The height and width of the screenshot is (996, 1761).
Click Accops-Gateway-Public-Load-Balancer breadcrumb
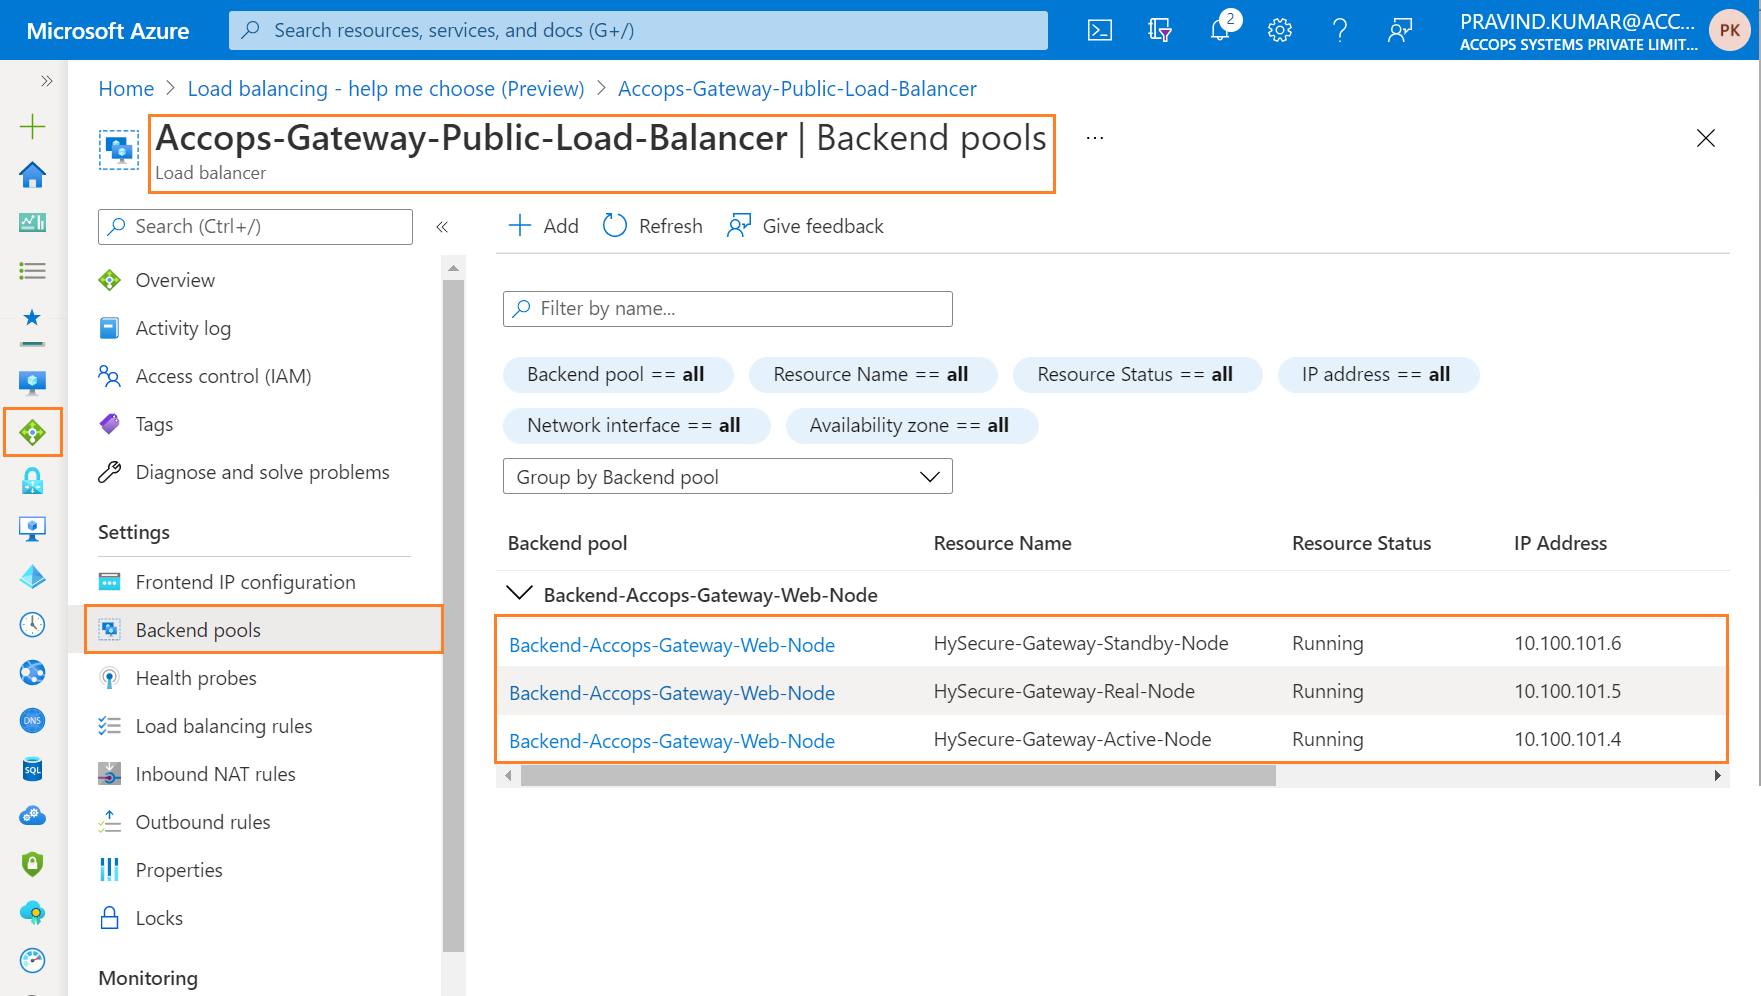(x=797, y=89)
